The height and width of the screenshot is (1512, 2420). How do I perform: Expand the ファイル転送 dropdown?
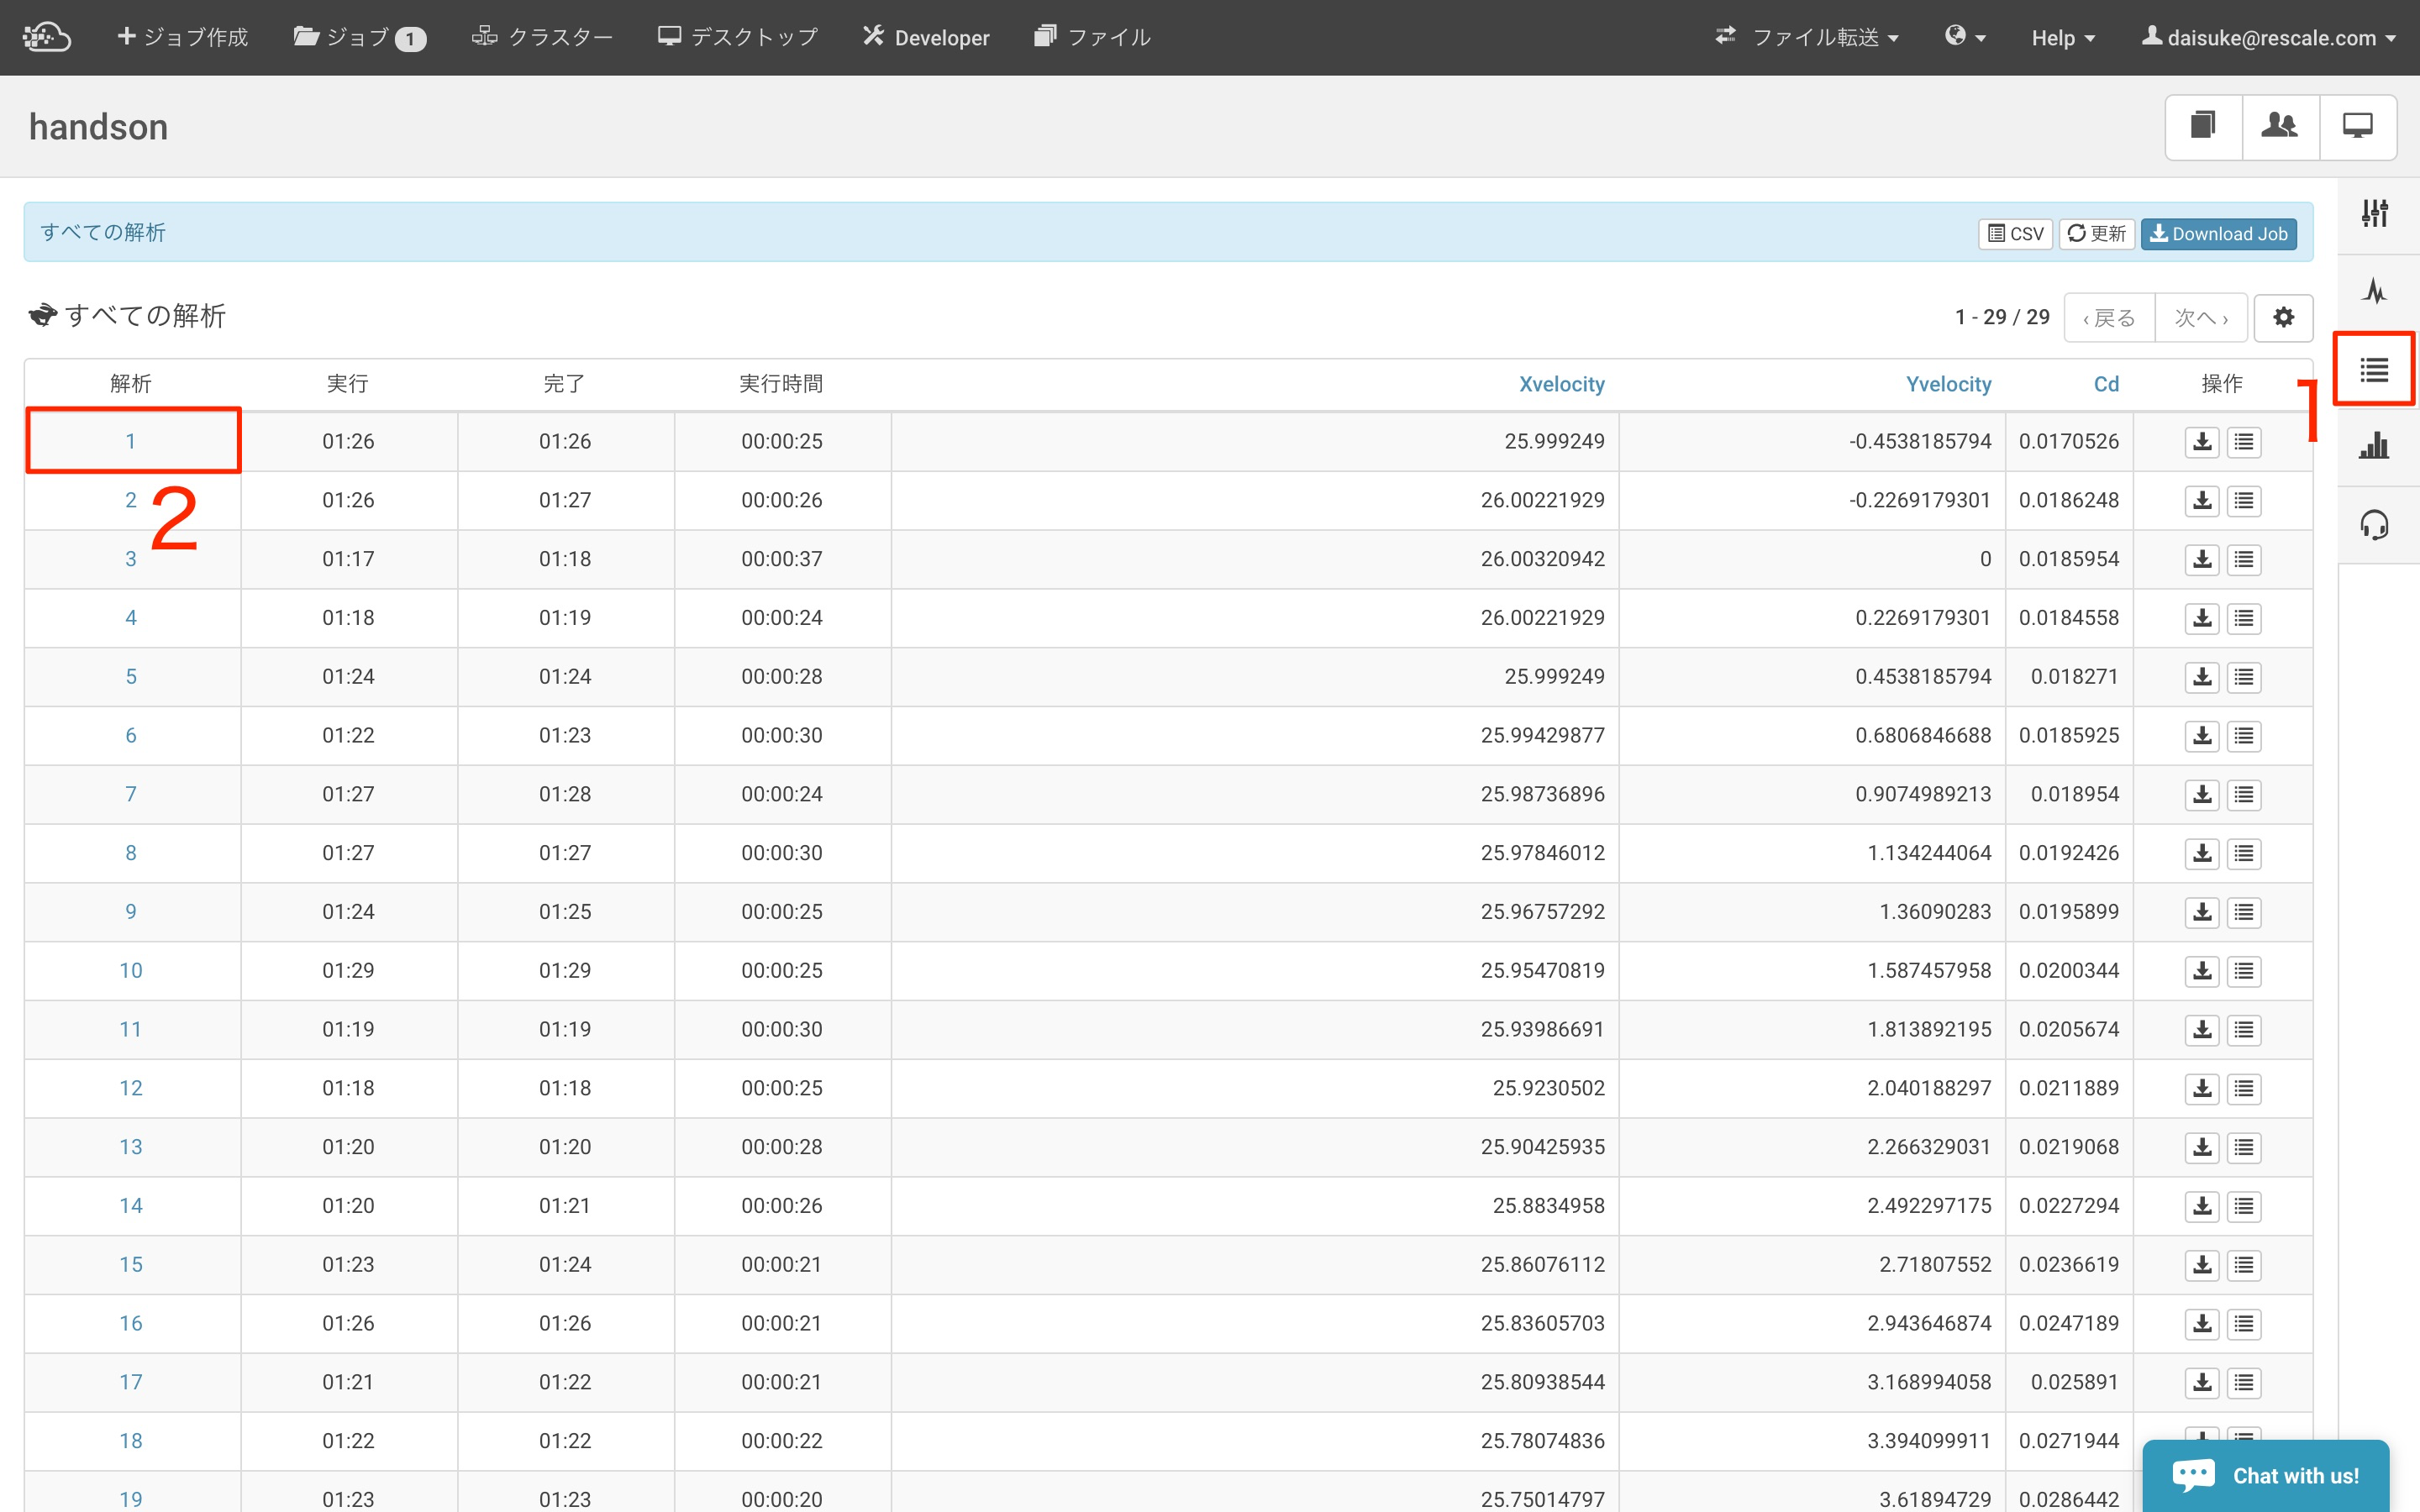click(1807, 38)
